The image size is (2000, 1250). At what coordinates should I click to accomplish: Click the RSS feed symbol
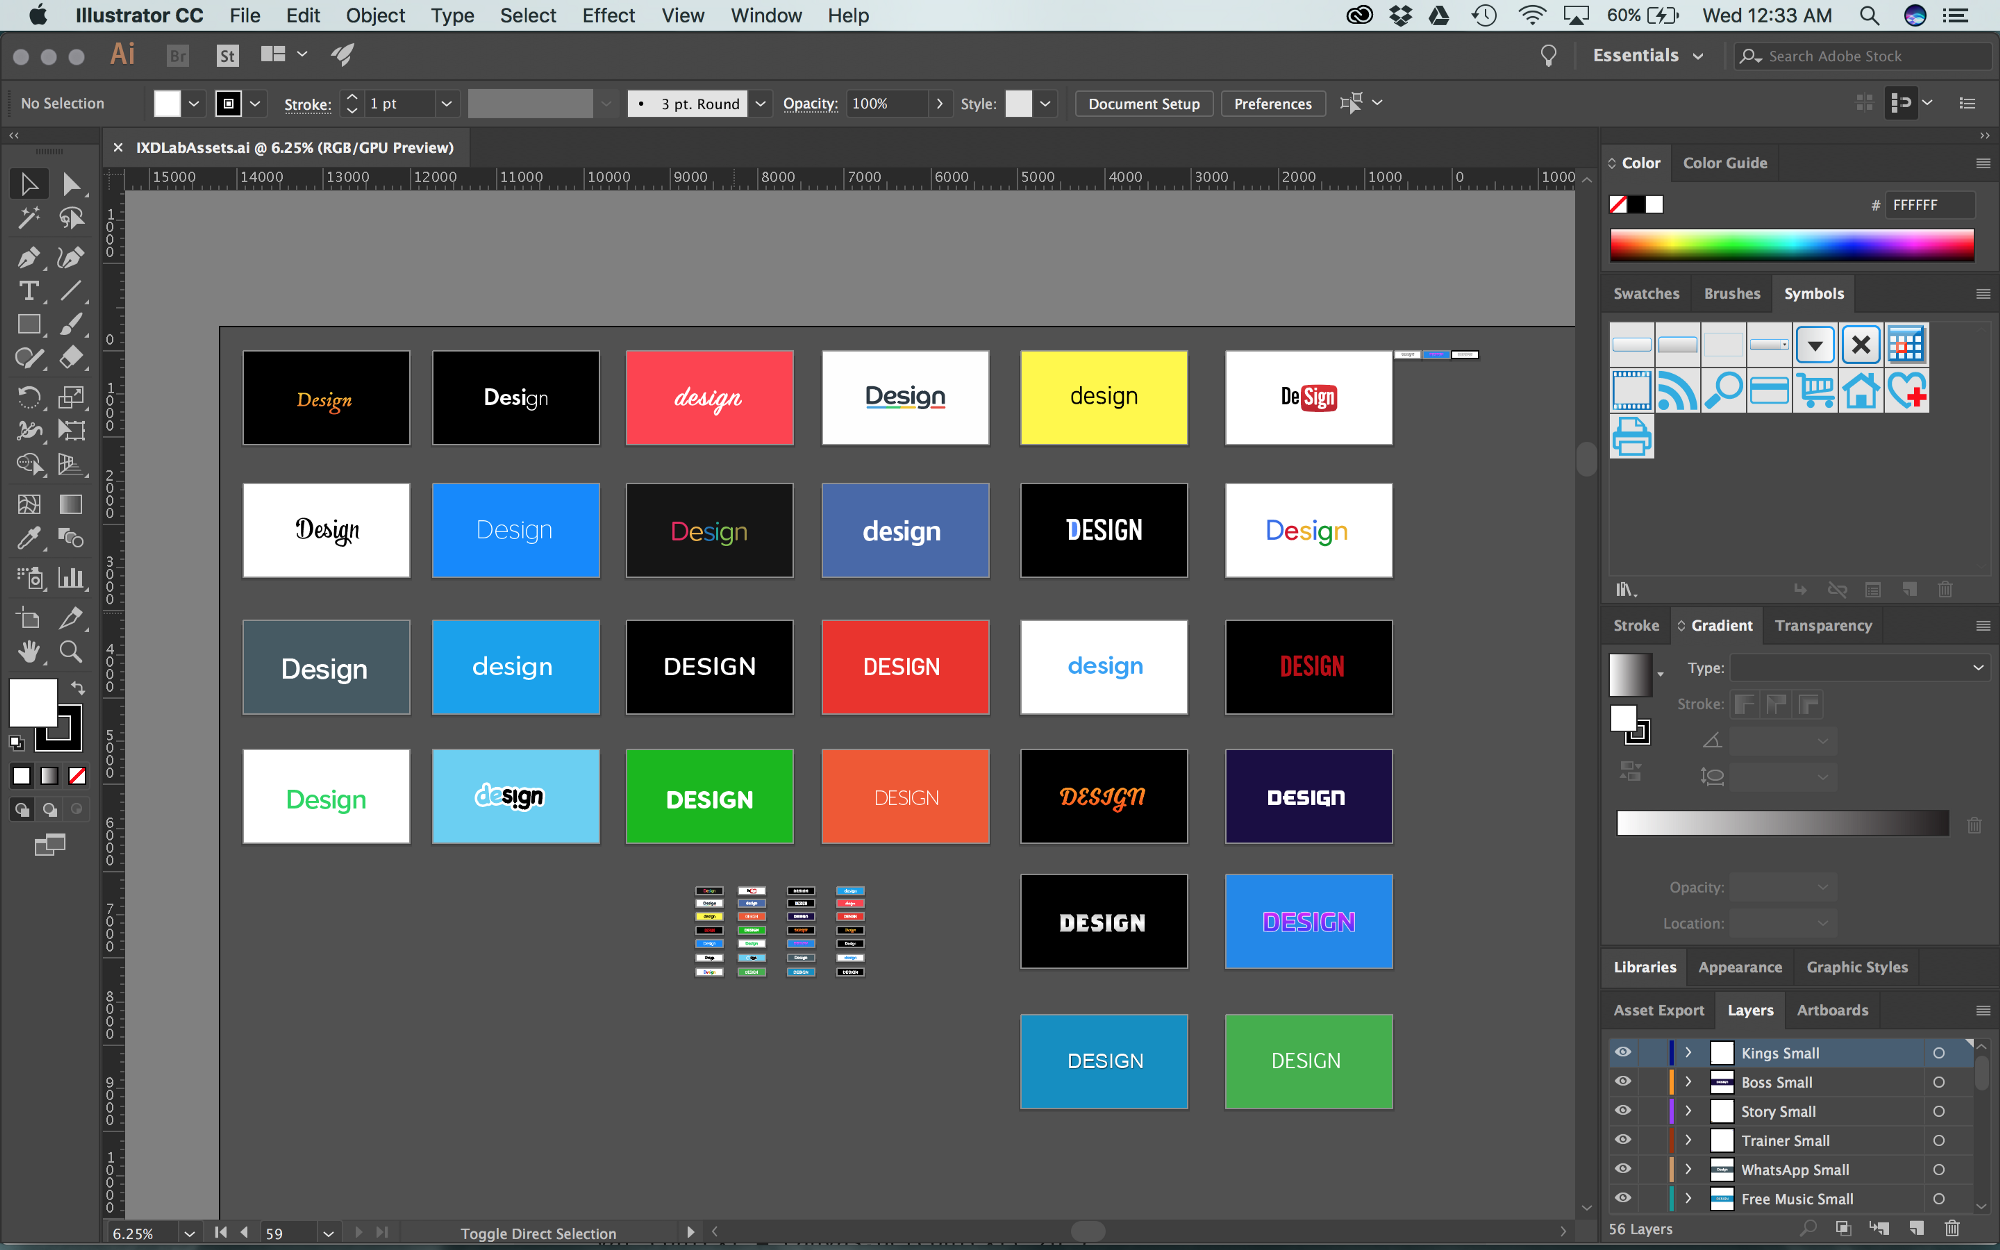point(1677,391)
